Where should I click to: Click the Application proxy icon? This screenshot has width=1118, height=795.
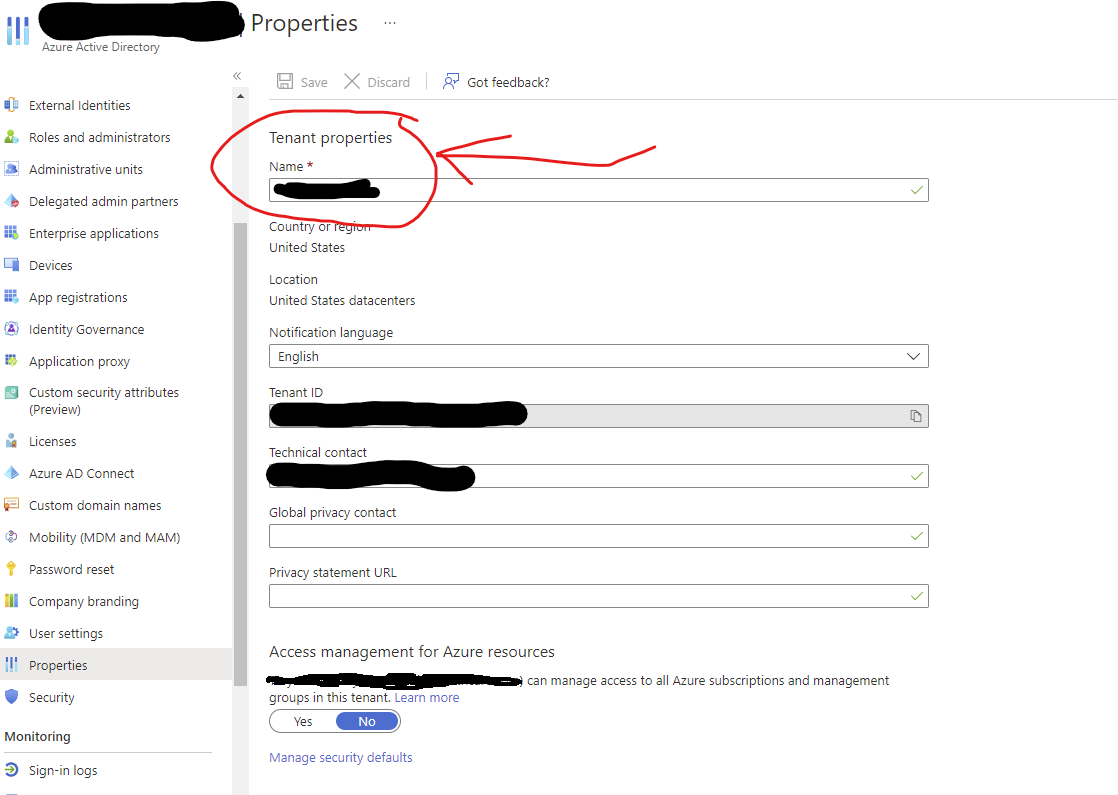[11, 361]
